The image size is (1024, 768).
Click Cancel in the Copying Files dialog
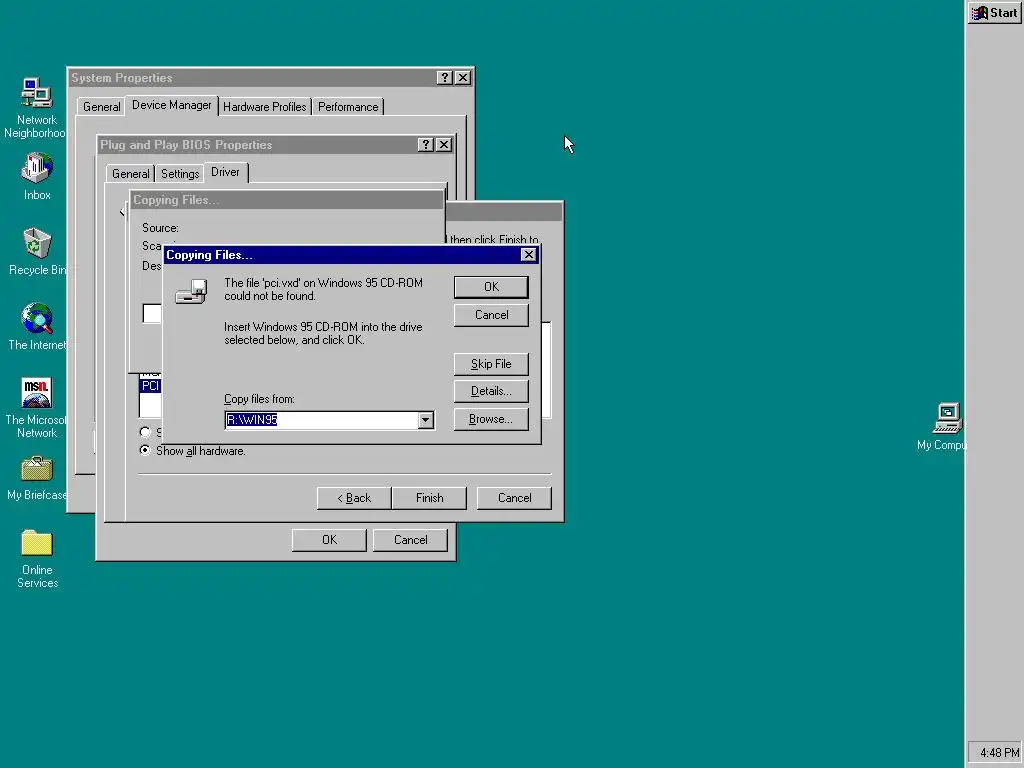(491, 315)
